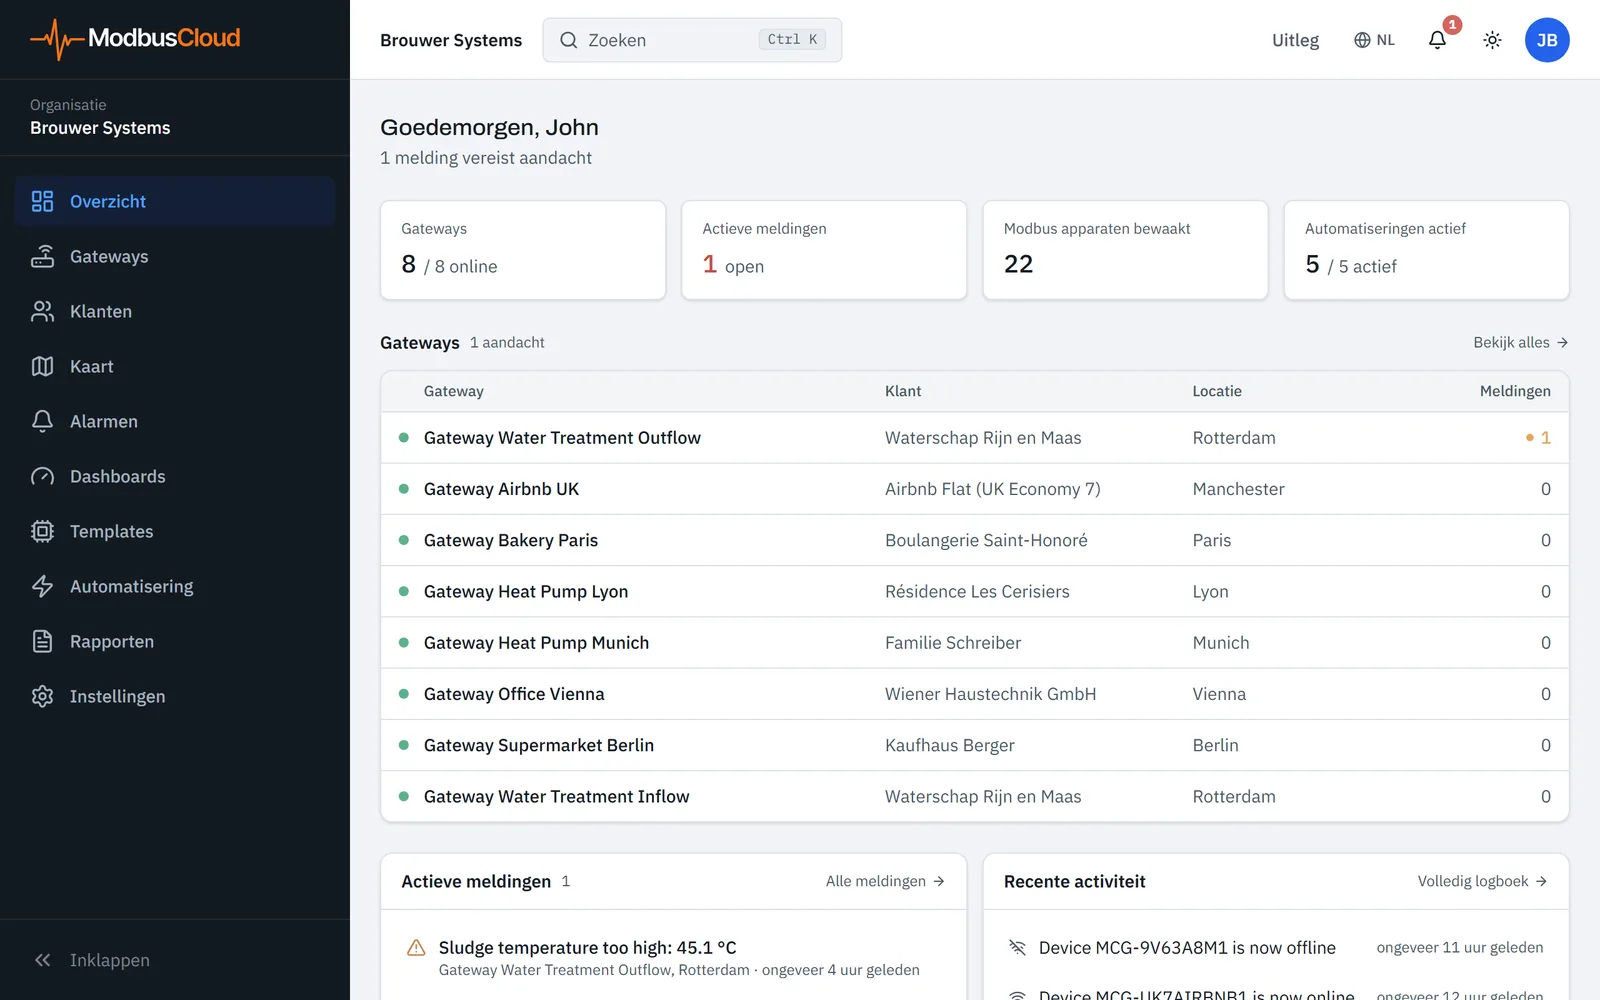
Task: Open the Dashboards gauge icon
Action: tap(42, 476)
